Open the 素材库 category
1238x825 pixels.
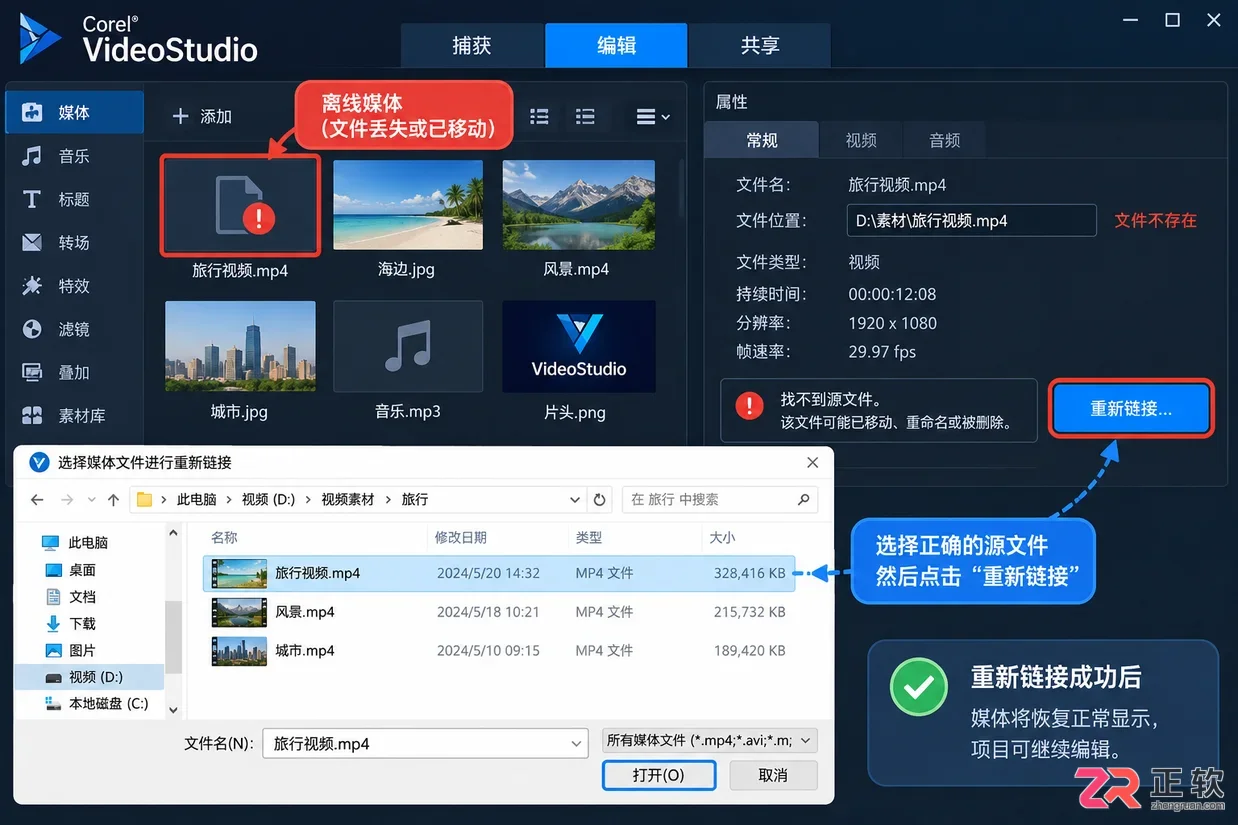click(74, 415)
